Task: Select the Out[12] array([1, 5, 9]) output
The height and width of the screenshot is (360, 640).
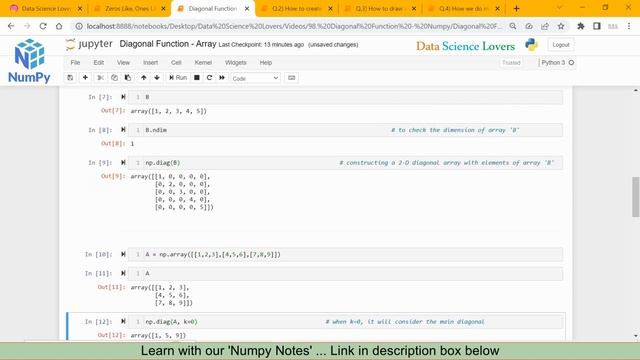Action: pos(158,335)
